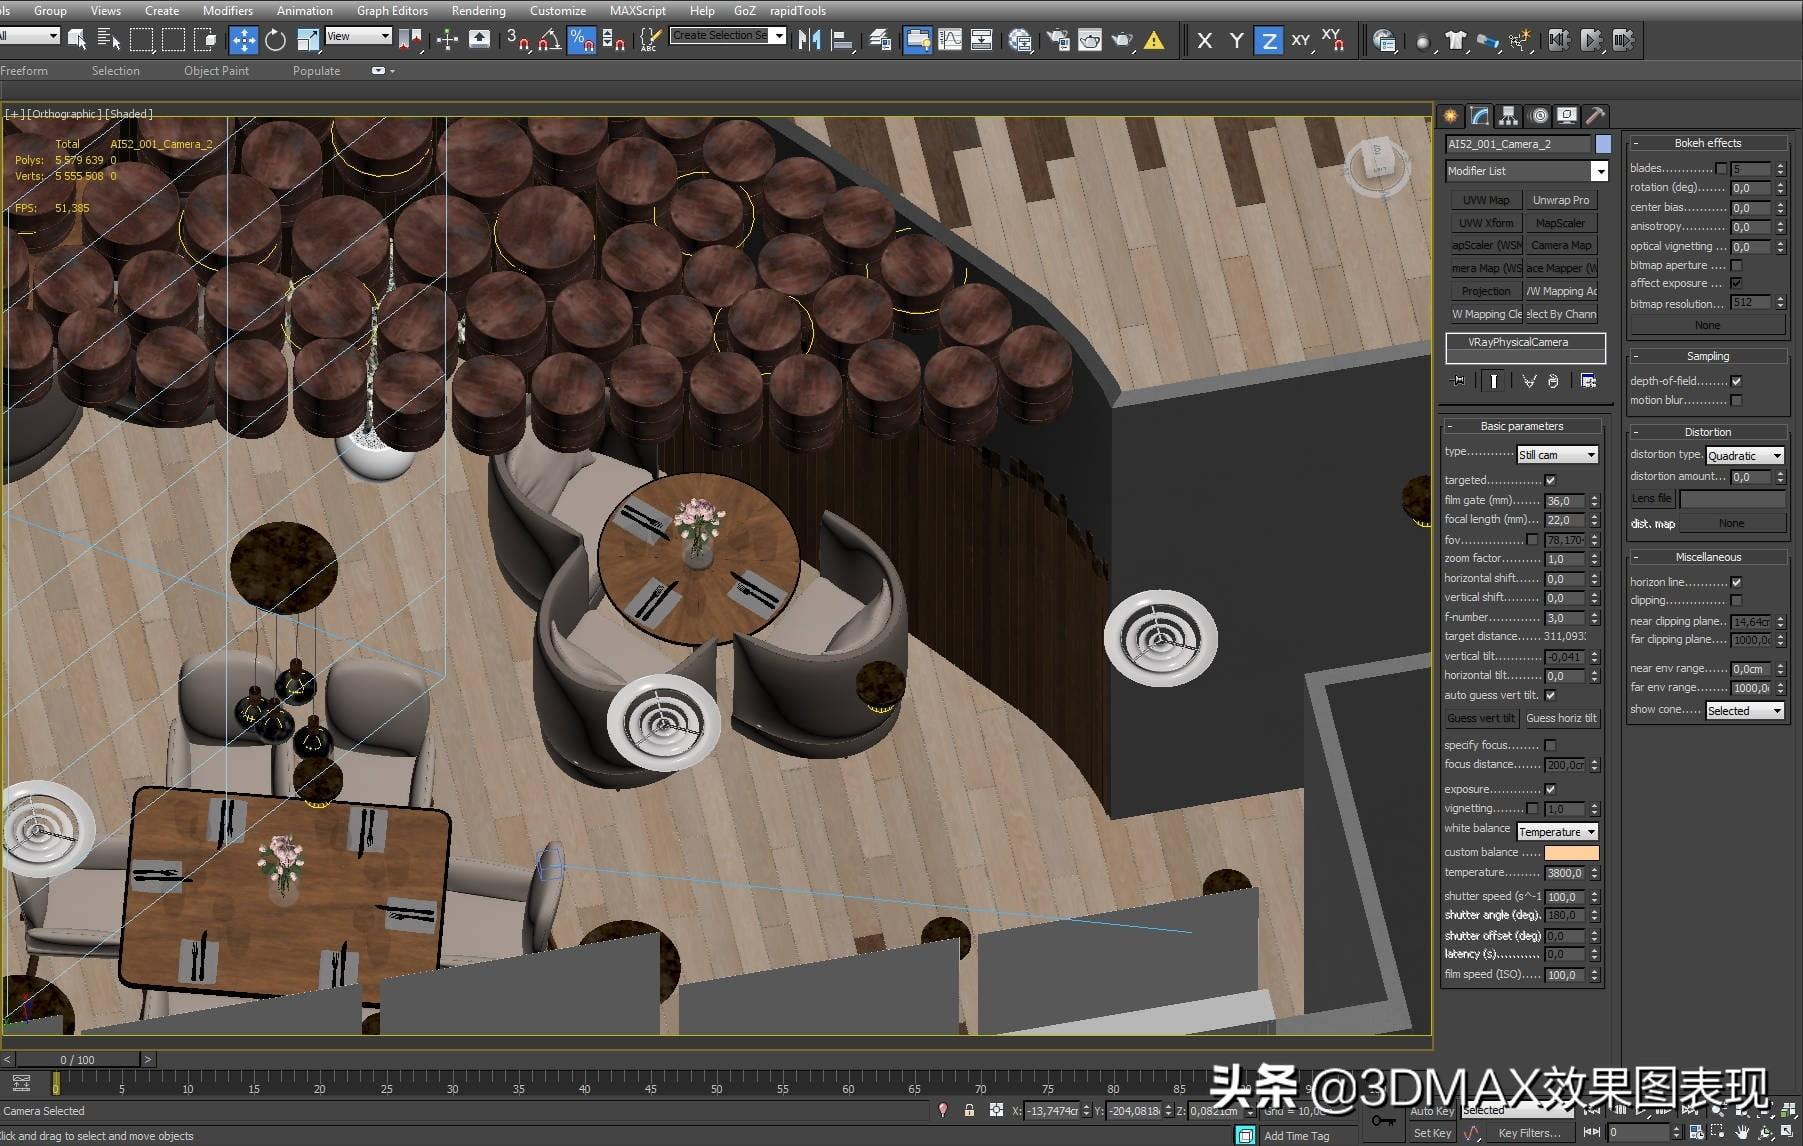Open the Display command panel tab
This screenshot has width=1803, height=1146.
(x=1568, y=116)
